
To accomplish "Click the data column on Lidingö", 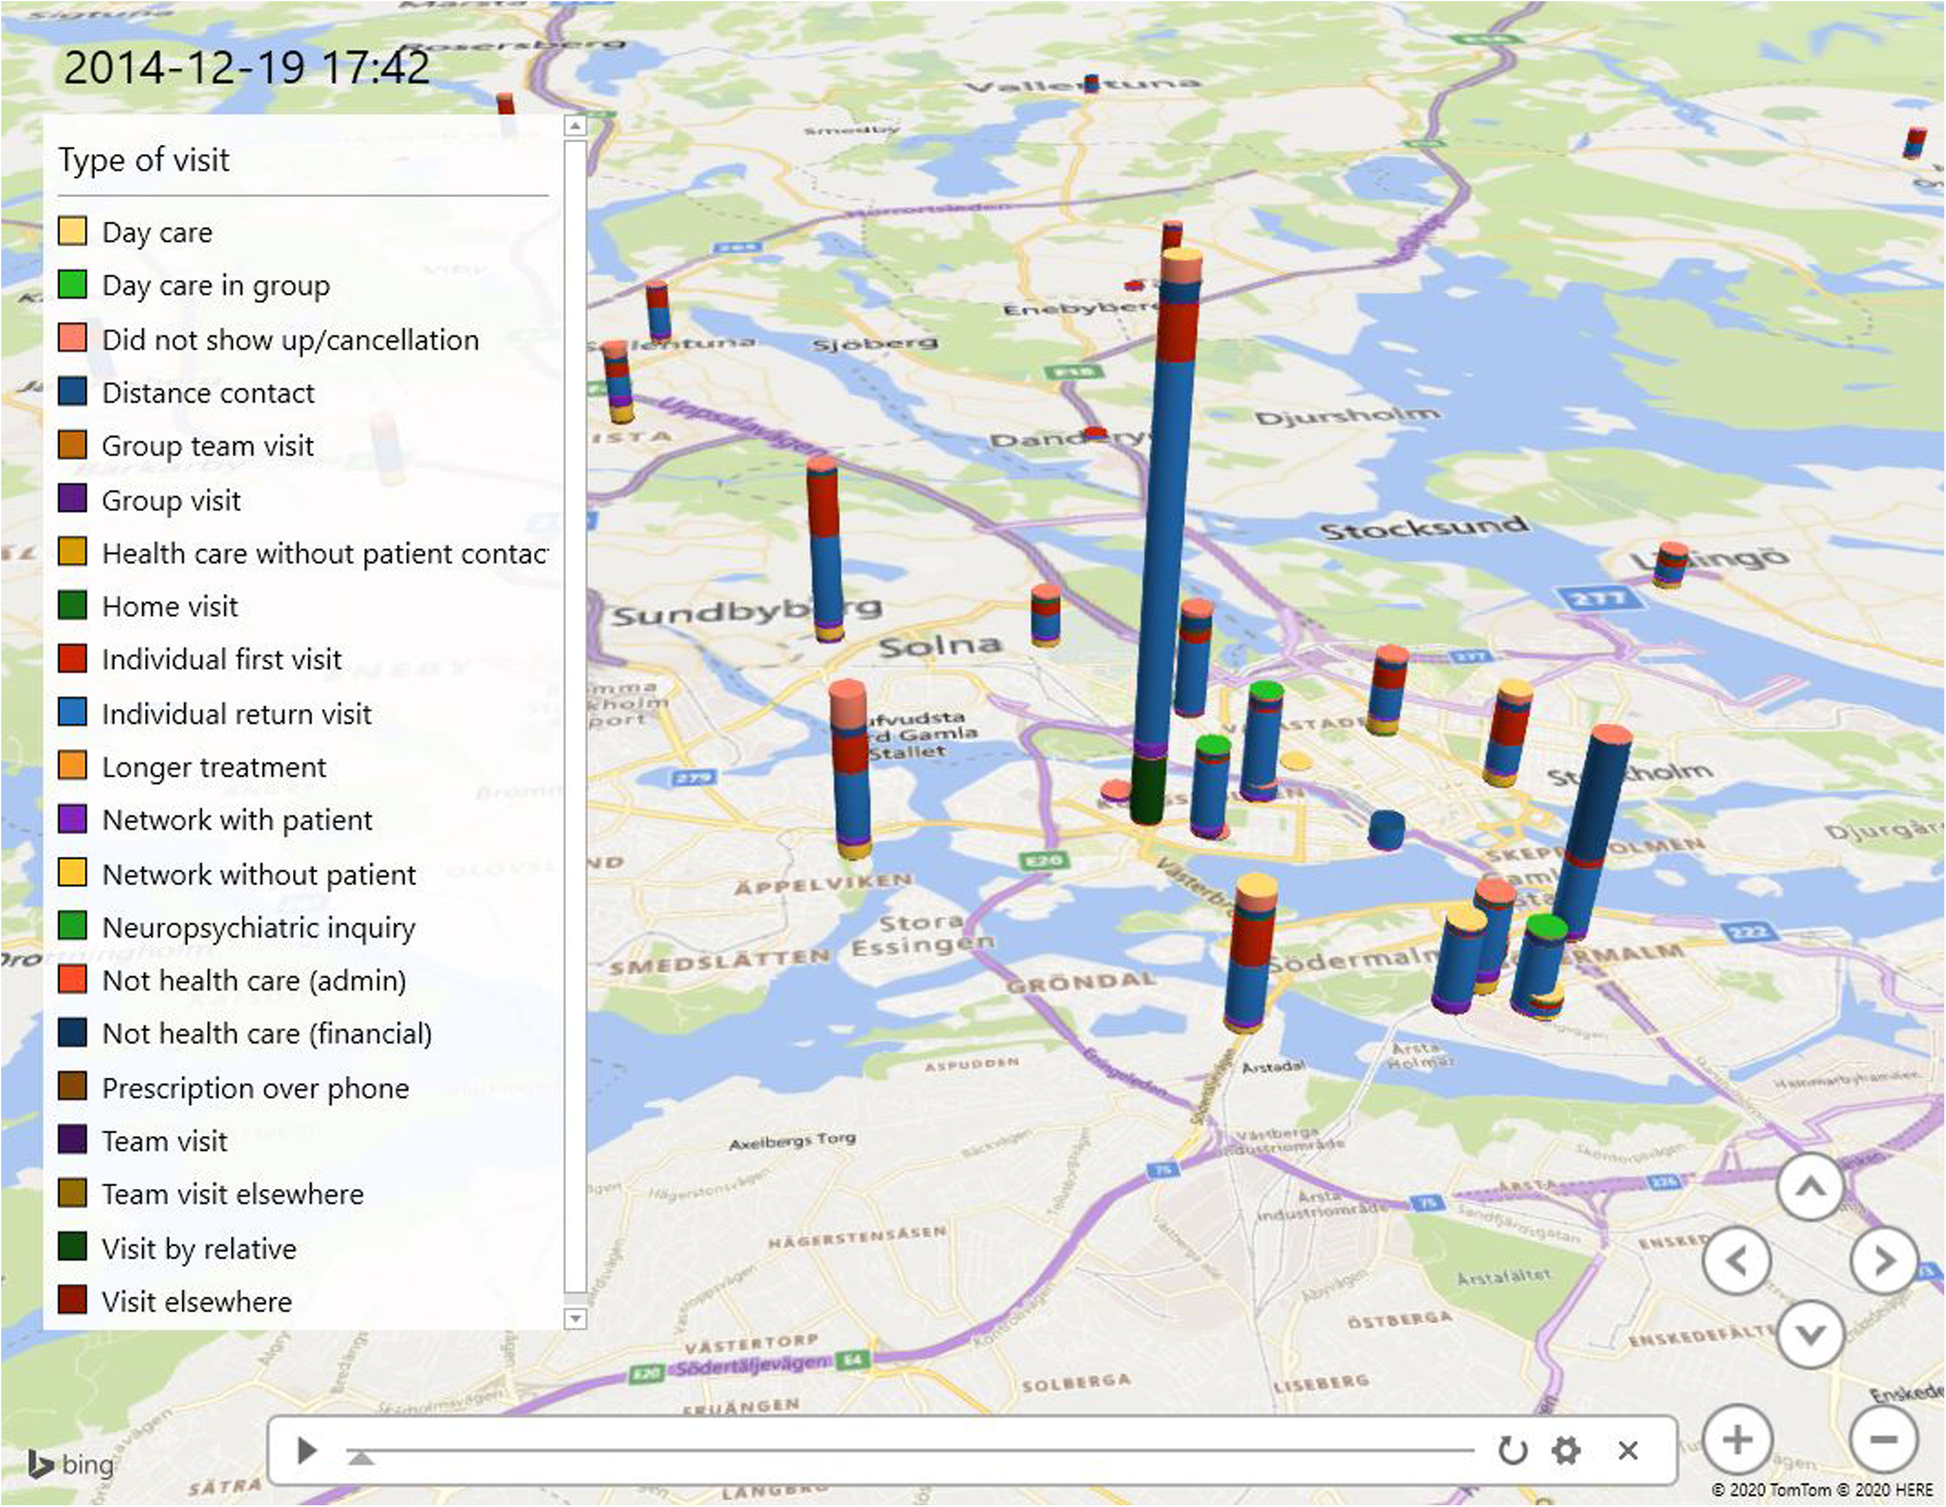I will tap(1670, 565).
